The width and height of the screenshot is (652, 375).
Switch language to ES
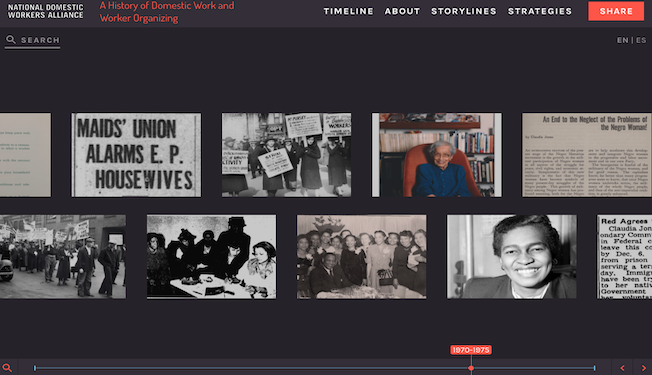click(641, 40)
